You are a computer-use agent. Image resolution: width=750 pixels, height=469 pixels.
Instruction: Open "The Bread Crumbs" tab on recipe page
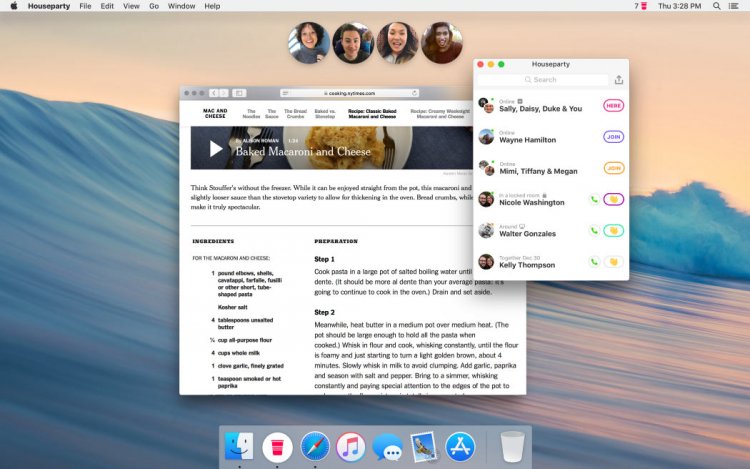[296, 114]
